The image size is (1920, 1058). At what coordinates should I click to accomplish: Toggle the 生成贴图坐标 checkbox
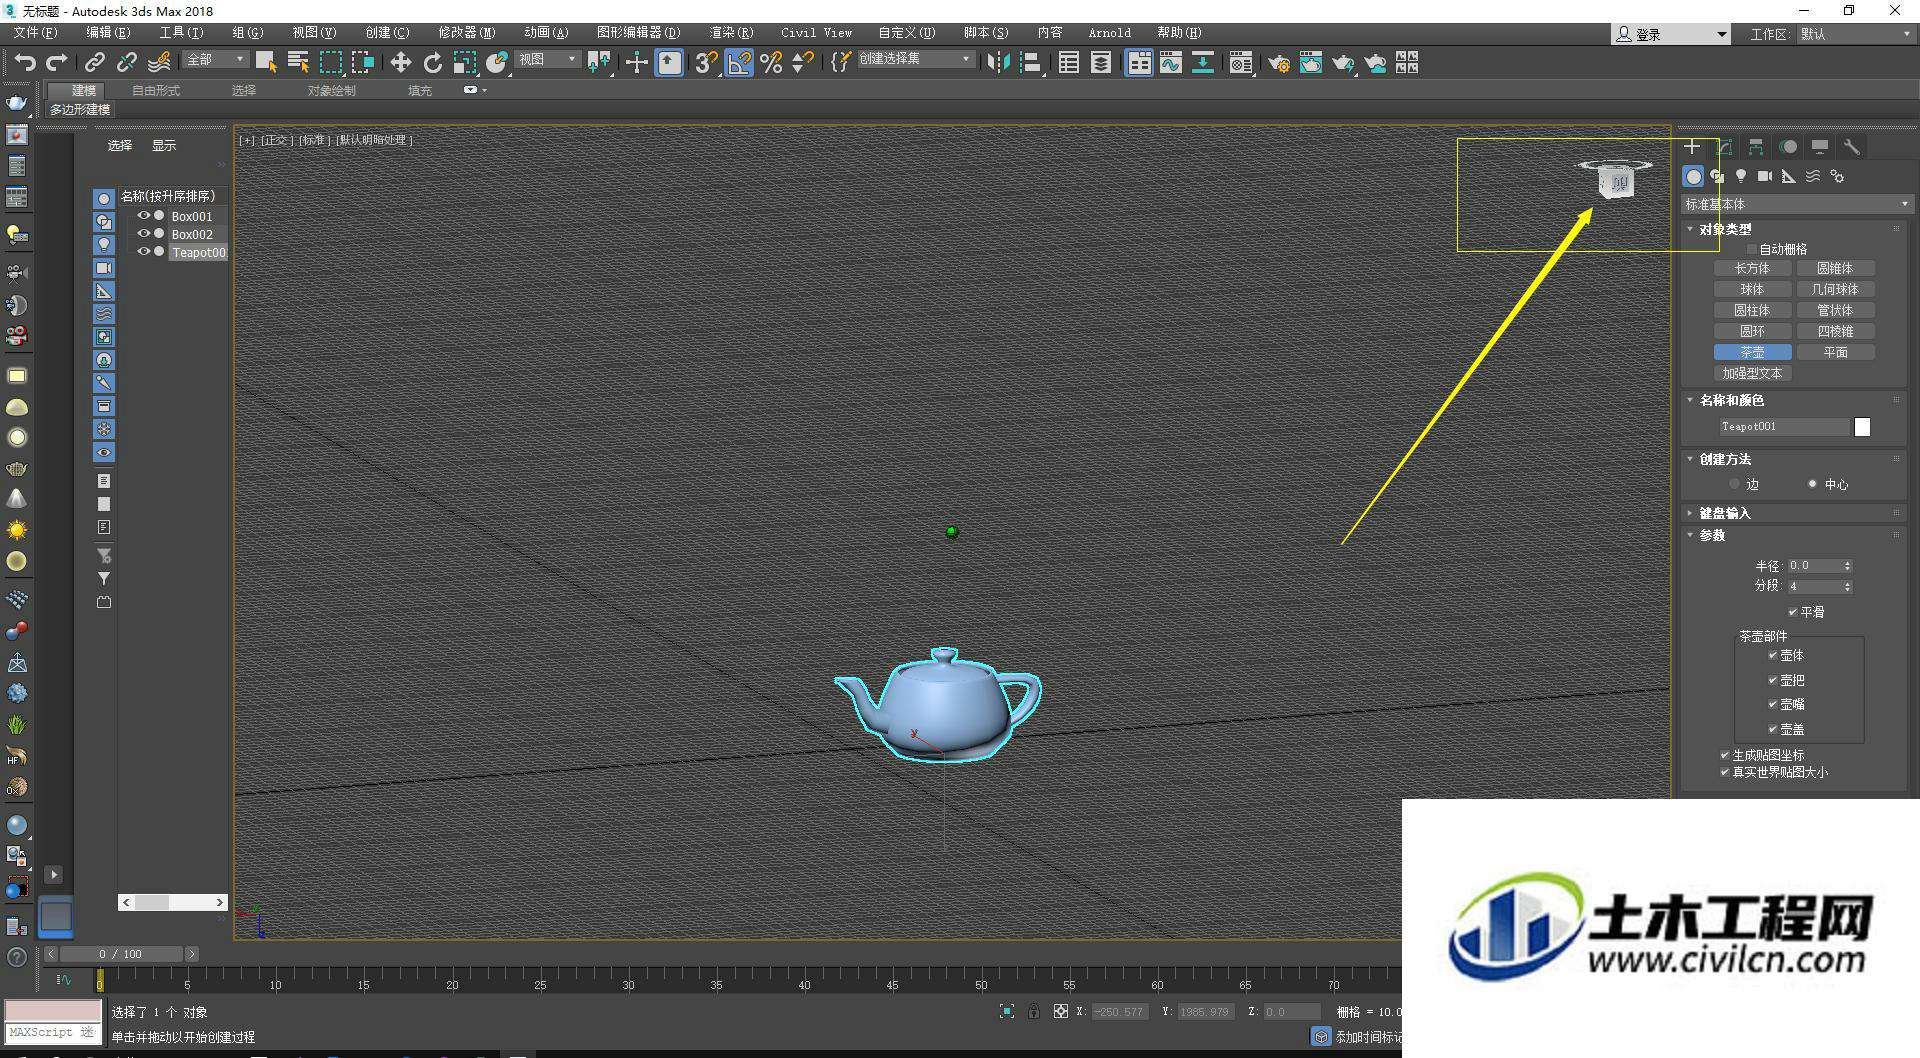tap(1725, 756)
